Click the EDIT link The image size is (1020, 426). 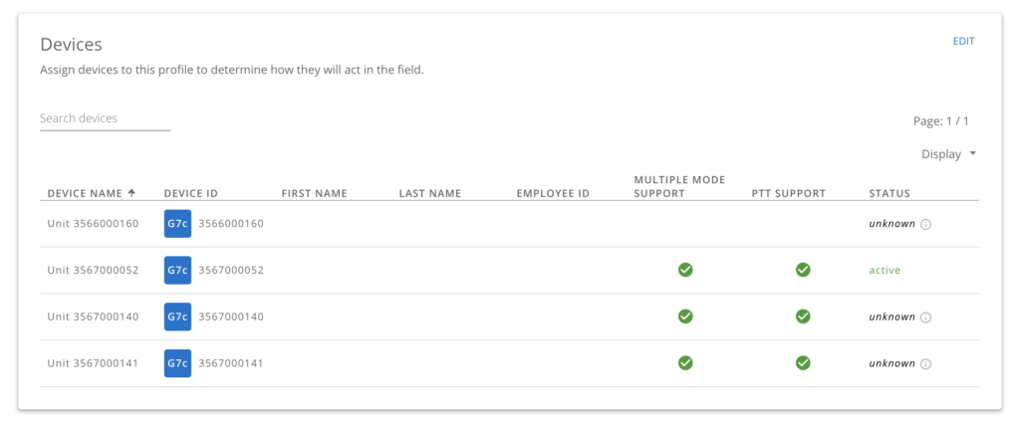point(963,41)
